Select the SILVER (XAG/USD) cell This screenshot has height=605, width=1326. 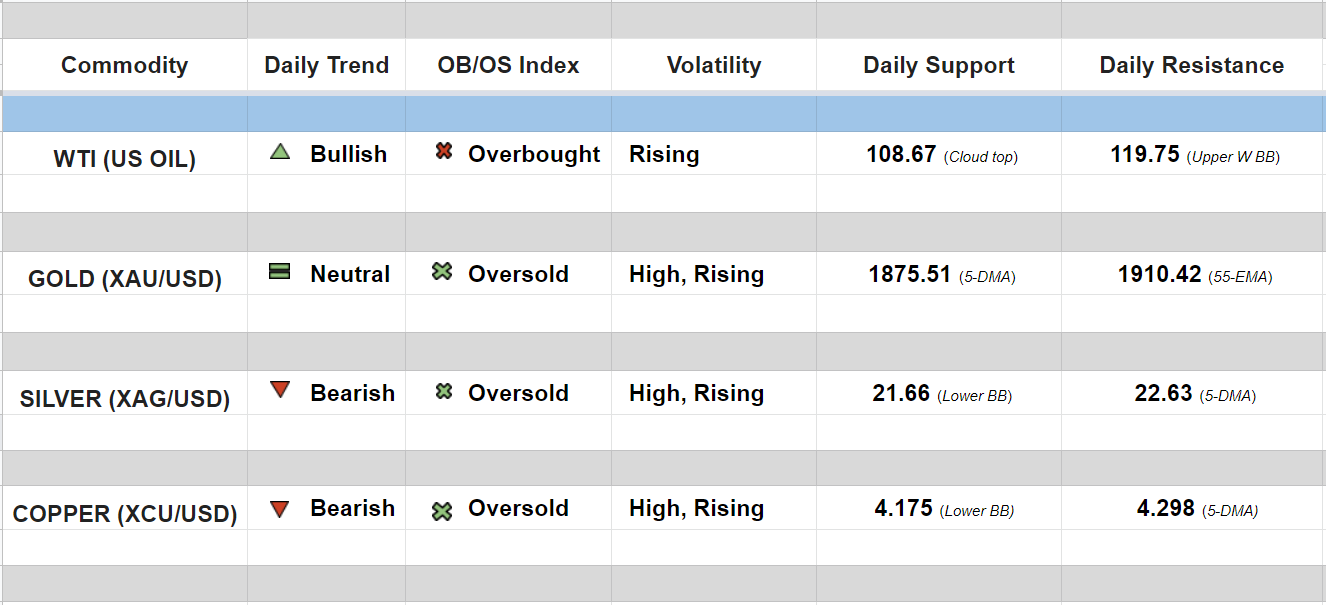click(124, 399)
